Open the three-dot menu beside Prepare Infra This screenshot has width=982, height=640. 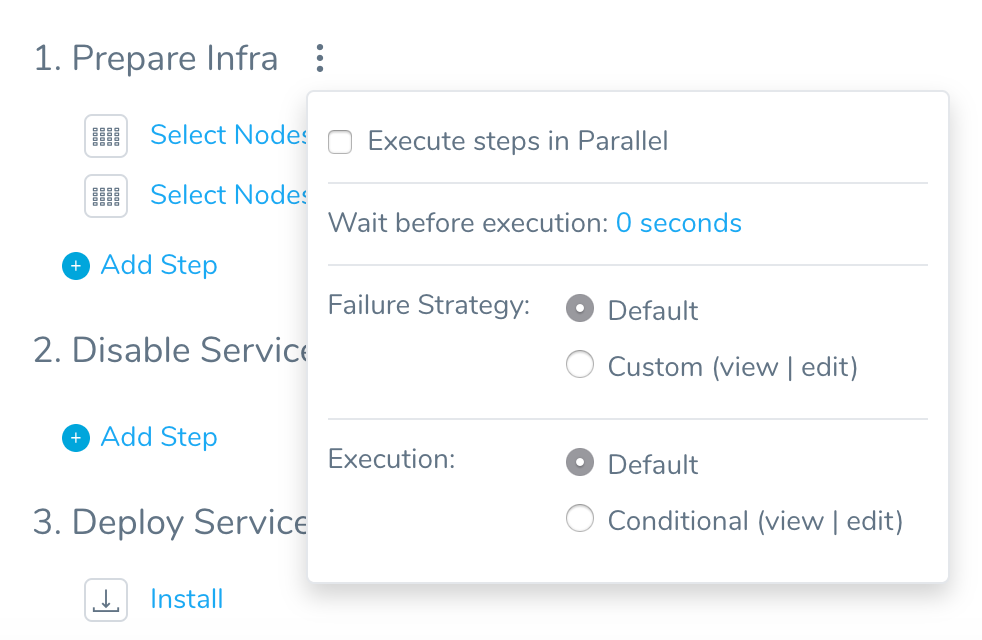pos(320,58)
